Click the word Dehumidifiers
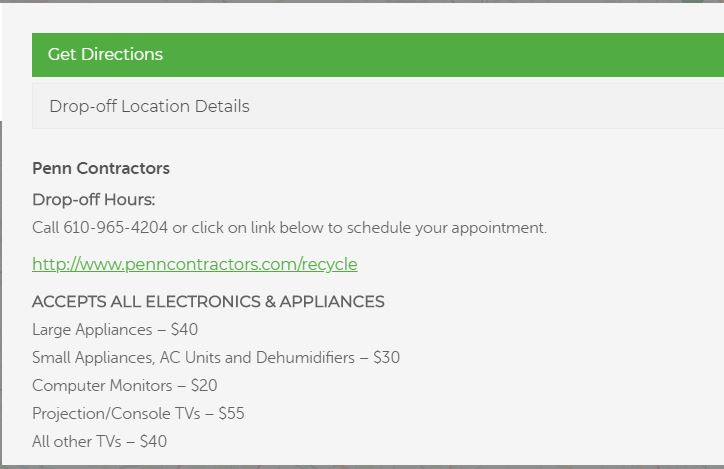 pyautogui.click(x=305, y=357)
